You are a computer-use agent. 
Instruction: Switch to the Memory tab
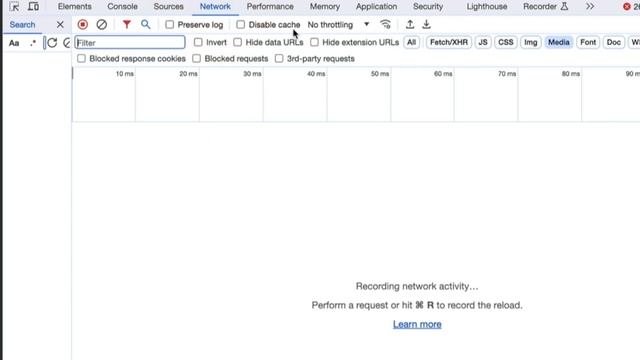[x=325, y=7]
